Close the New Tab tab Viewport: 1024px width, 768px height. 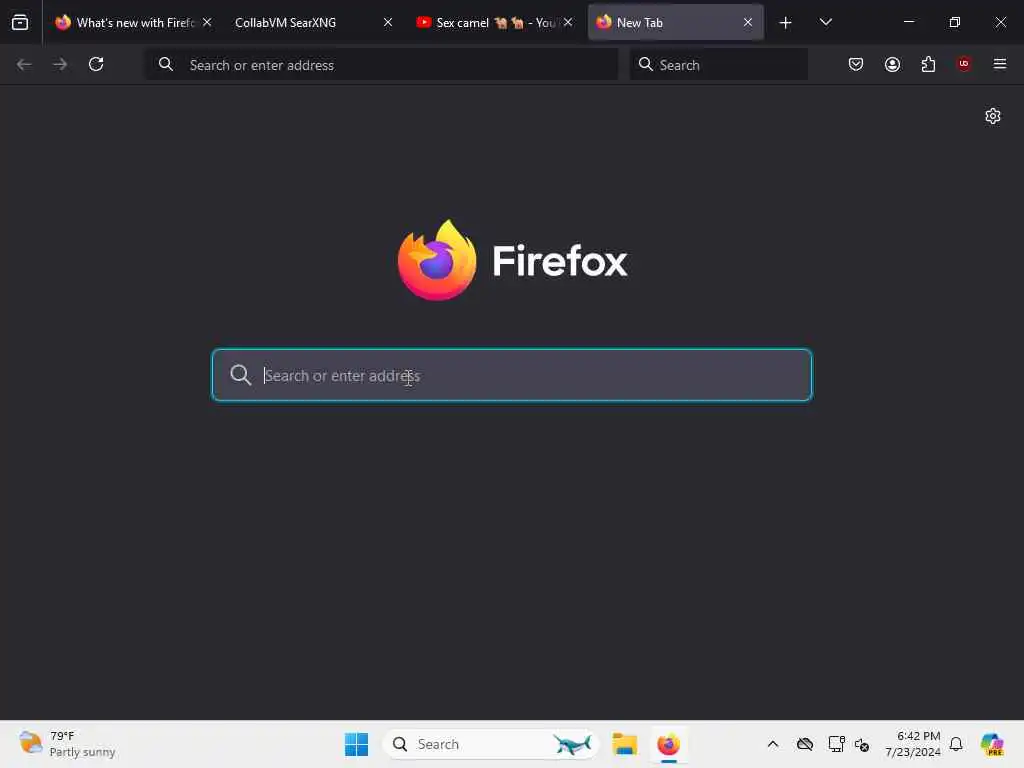pyautogui.click(x=748, y=22)
